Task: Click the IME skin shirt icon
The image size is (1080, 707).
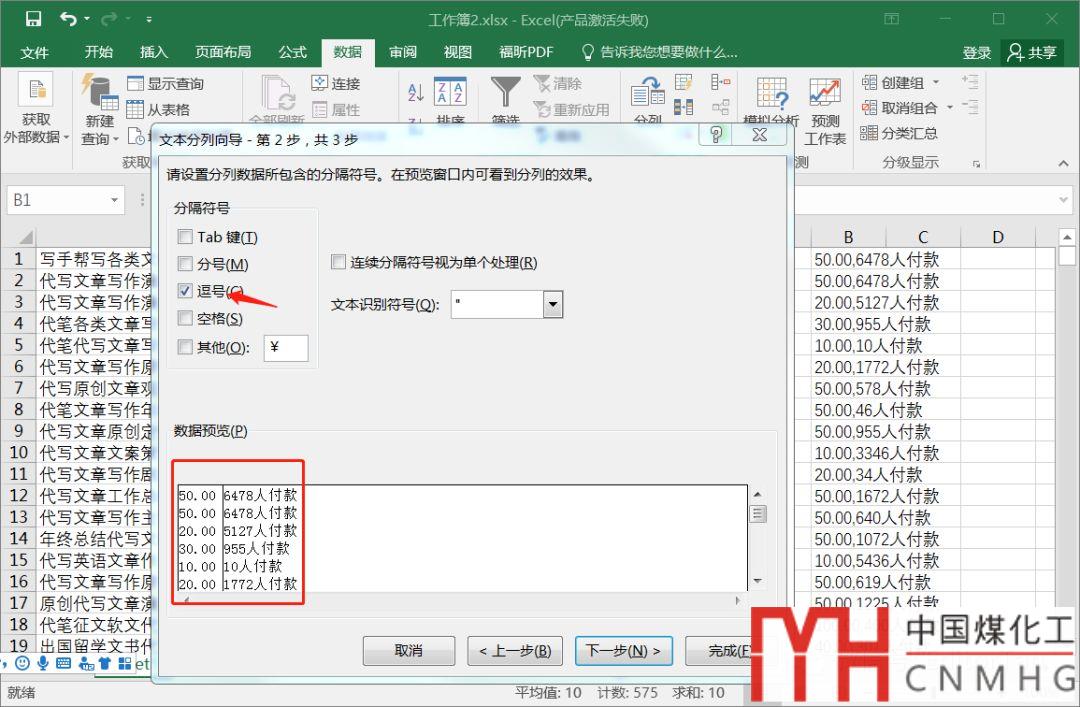Action: (105, 664)
